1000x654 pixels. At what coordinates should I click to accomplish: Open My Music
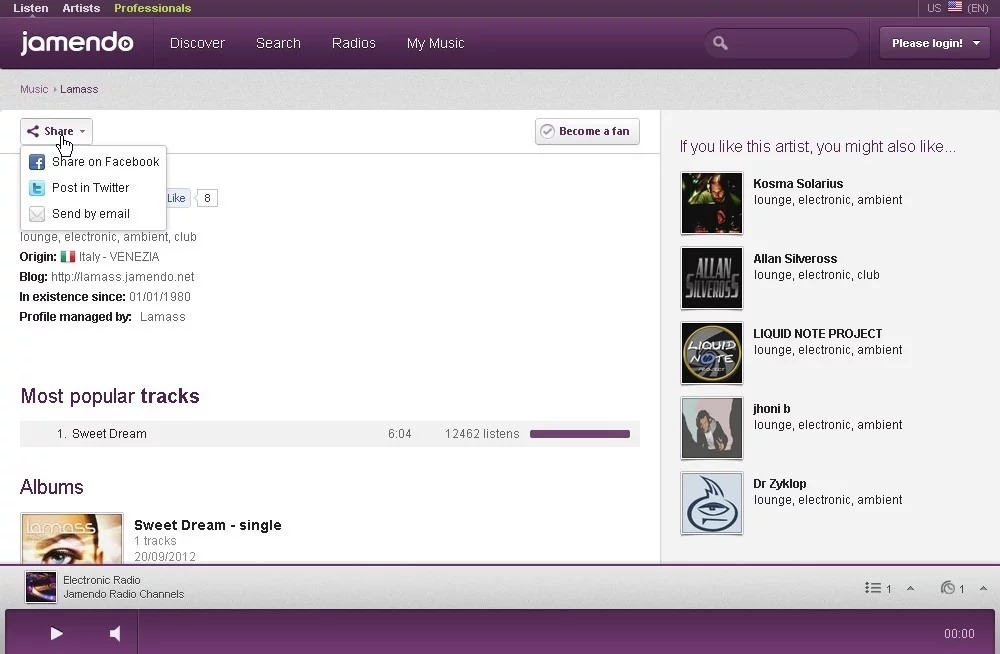point(436,43)
